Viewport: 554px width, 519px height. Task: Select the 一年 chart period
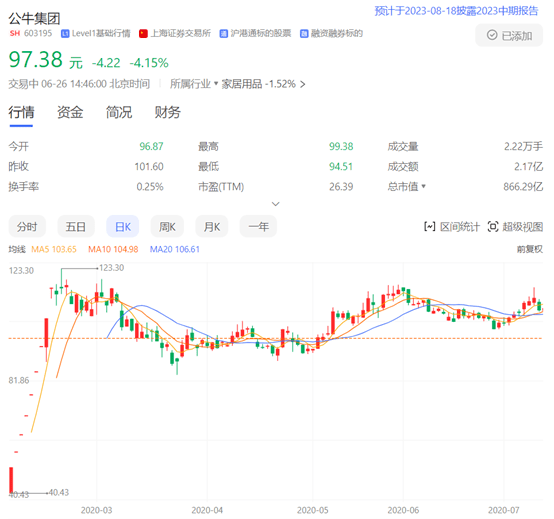[x=258, y=226]
